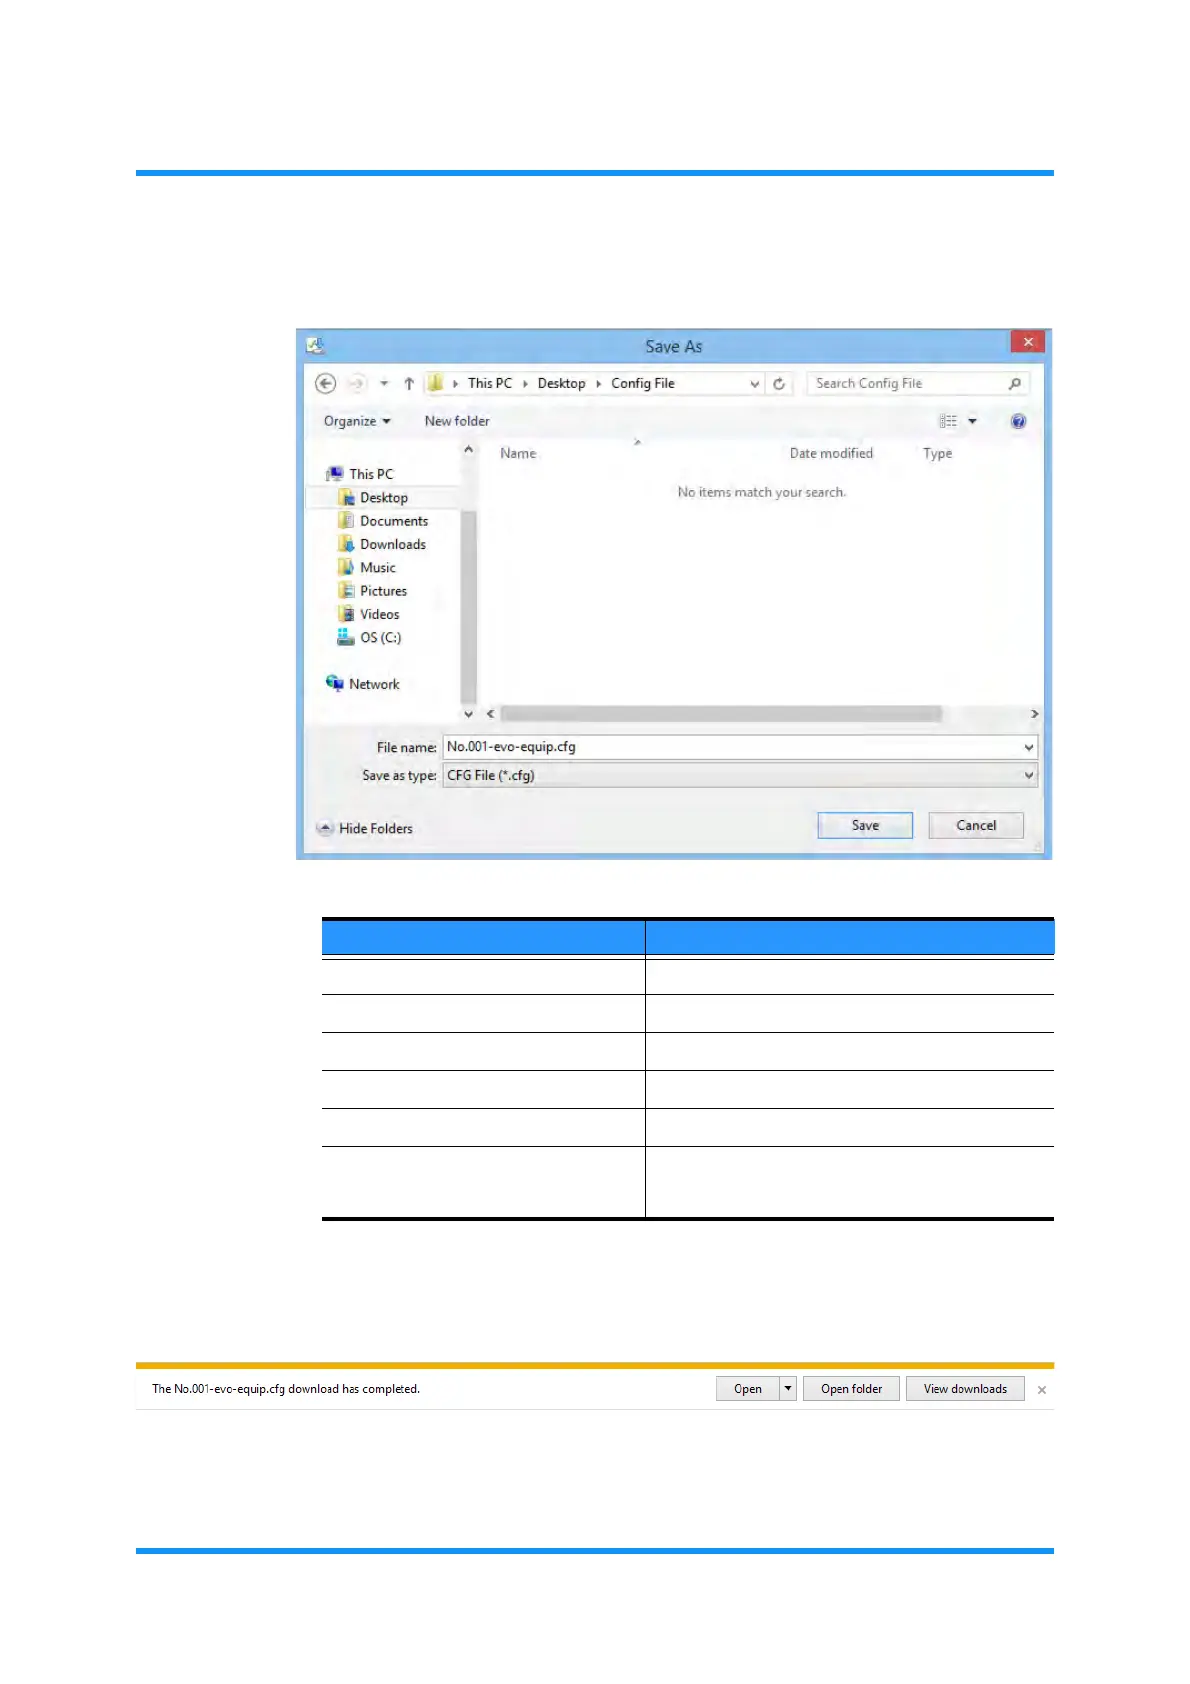
Task: Click the Forward navigation arrow
Action: pyautogui.click(x=356, y=383)
